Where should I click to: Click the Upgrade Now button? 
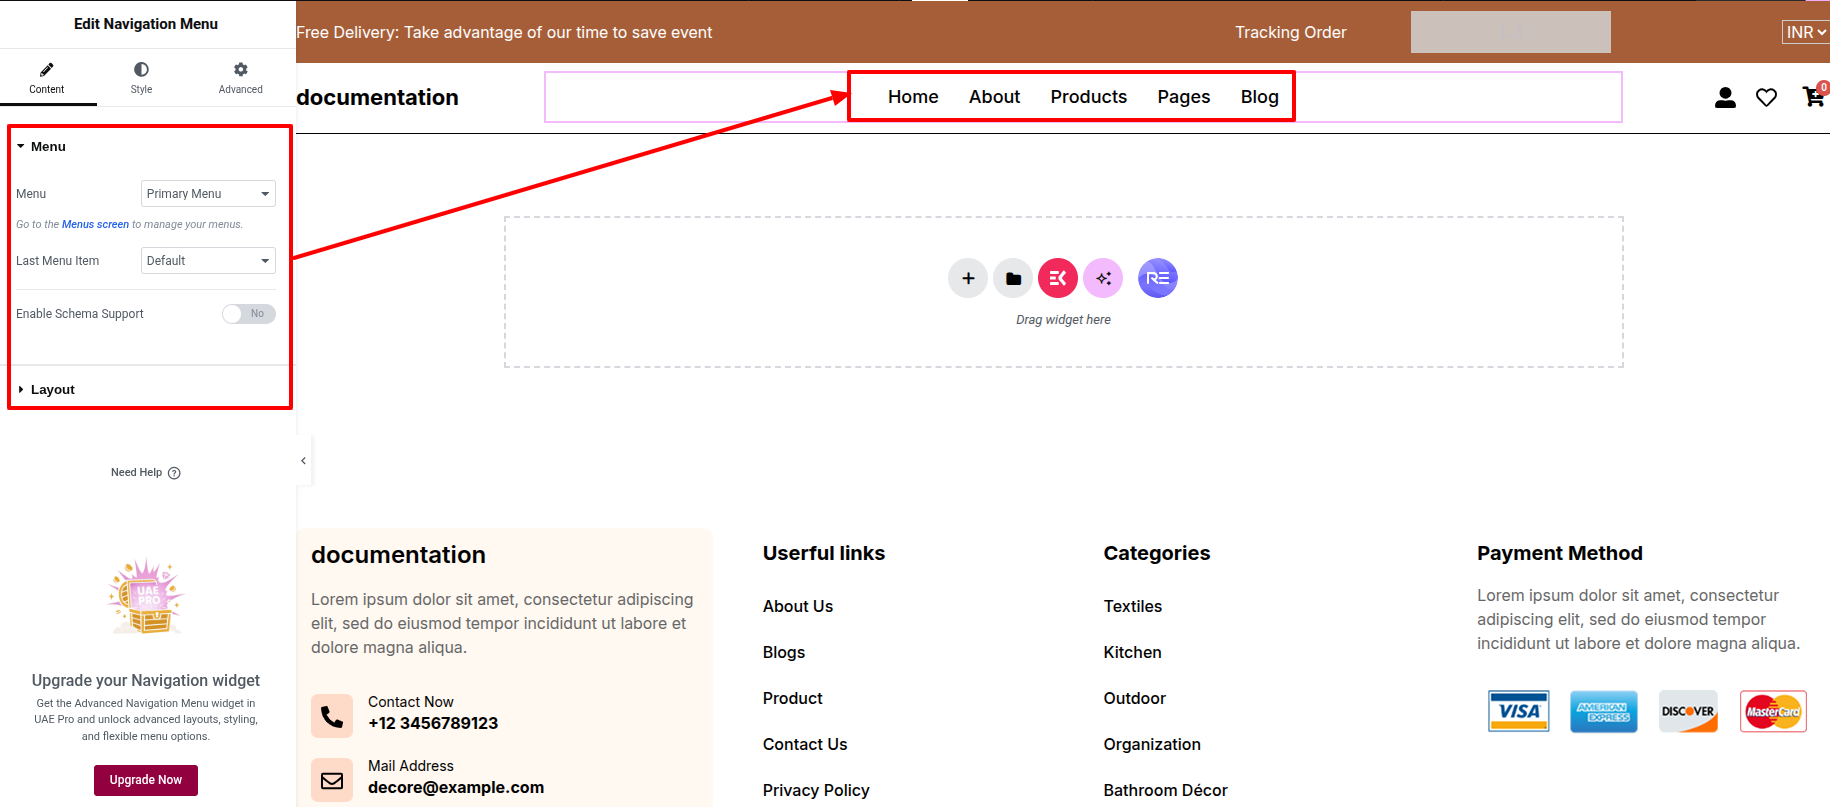coord(146,780)
